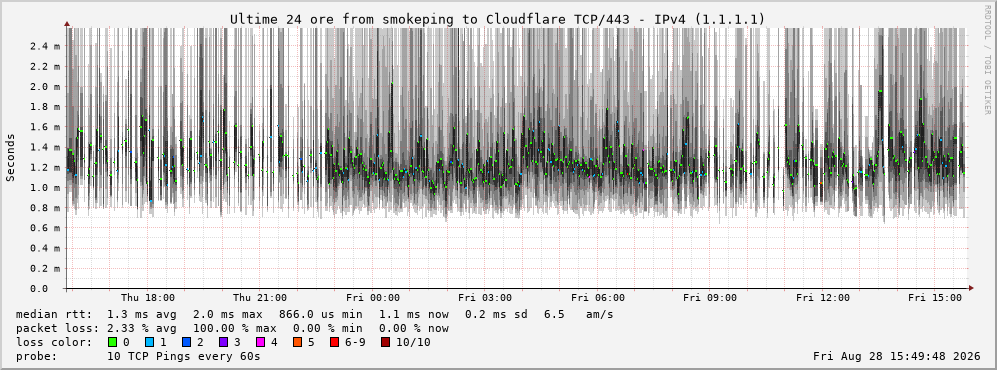Click the Thu 21:00 time axis label
The height and width of the screenshot is (370, 997).
click(260, 298)
